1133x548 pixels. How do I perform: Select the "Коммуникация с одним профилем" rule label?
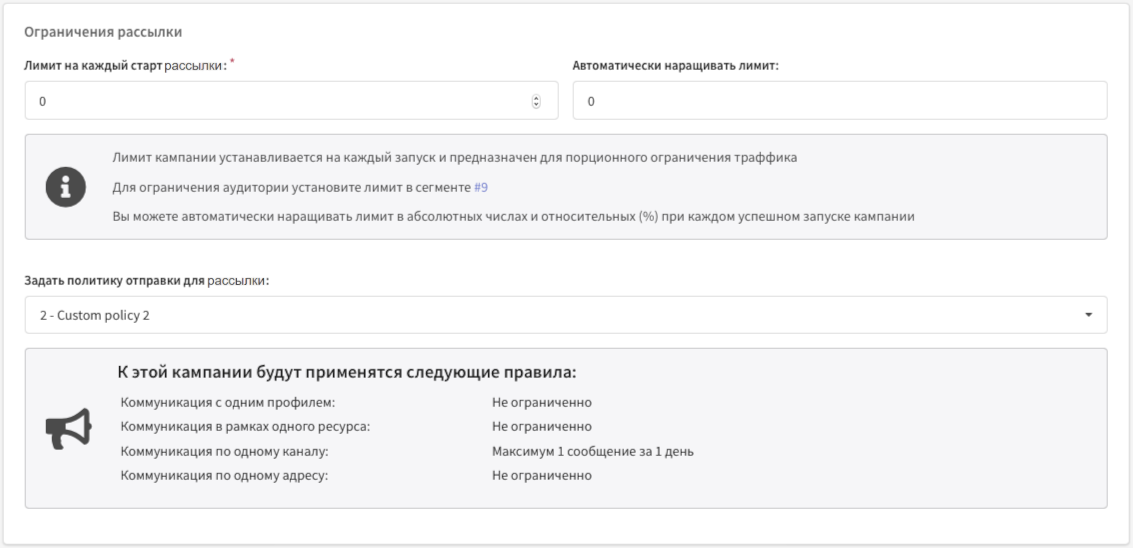226,403
